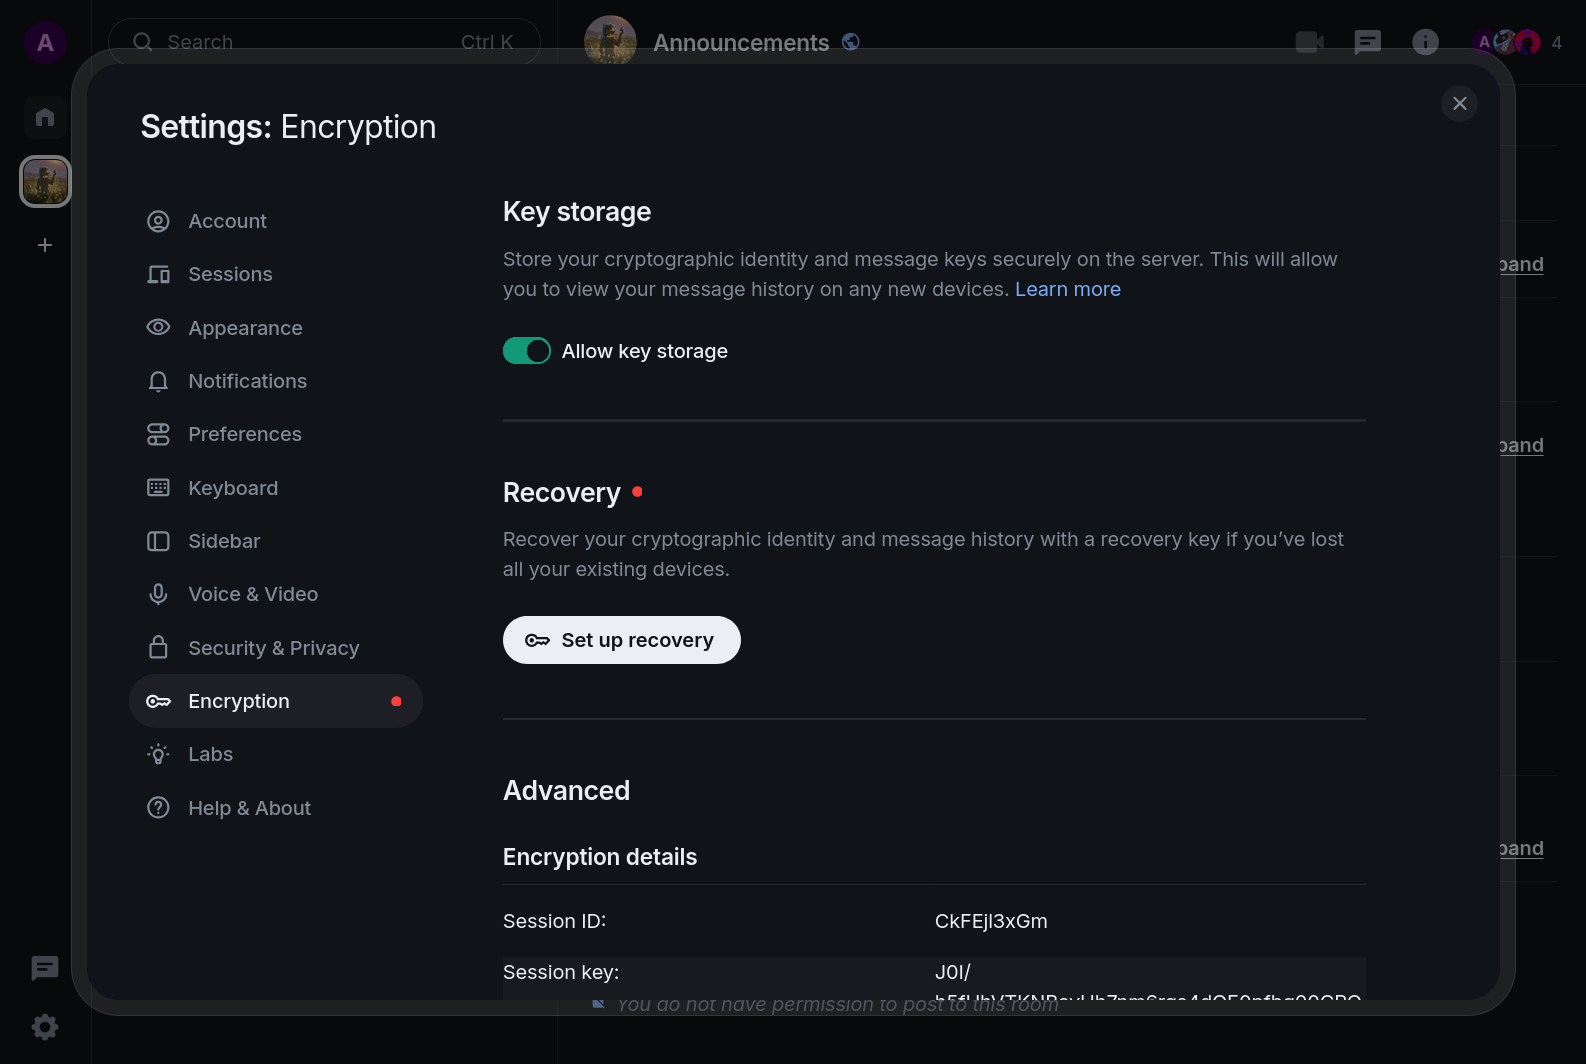The image size is (1586, 1064).
Task: Switch to the Sessions tab
Action: (230, 274)
